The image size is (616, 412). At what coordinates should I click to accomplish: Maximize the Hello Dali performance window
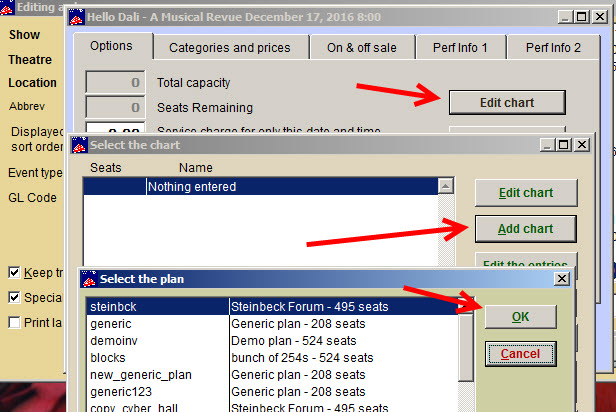tap(582, 17)
